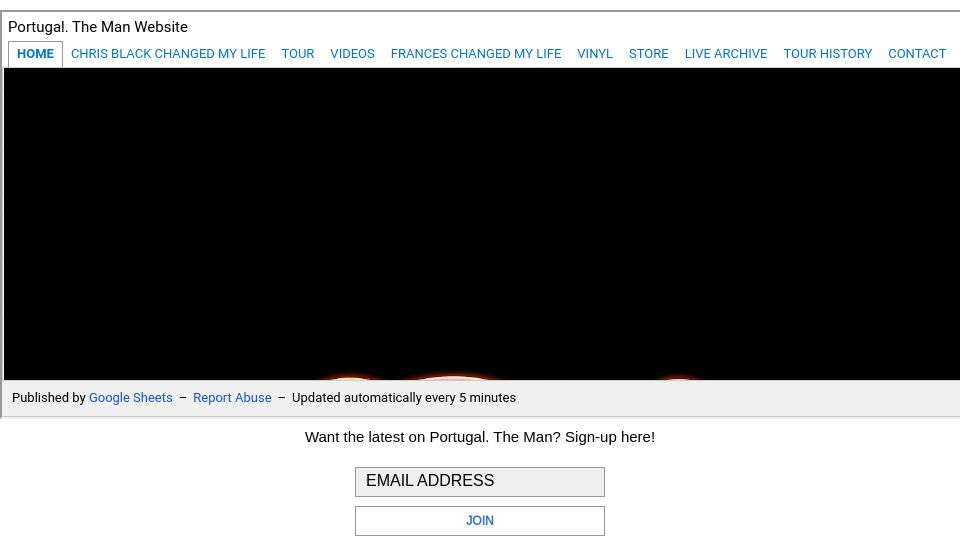Click the 'Want the latest on Portugal. The Man?' text
Screen dimensions: 960x540
(433, 437)
